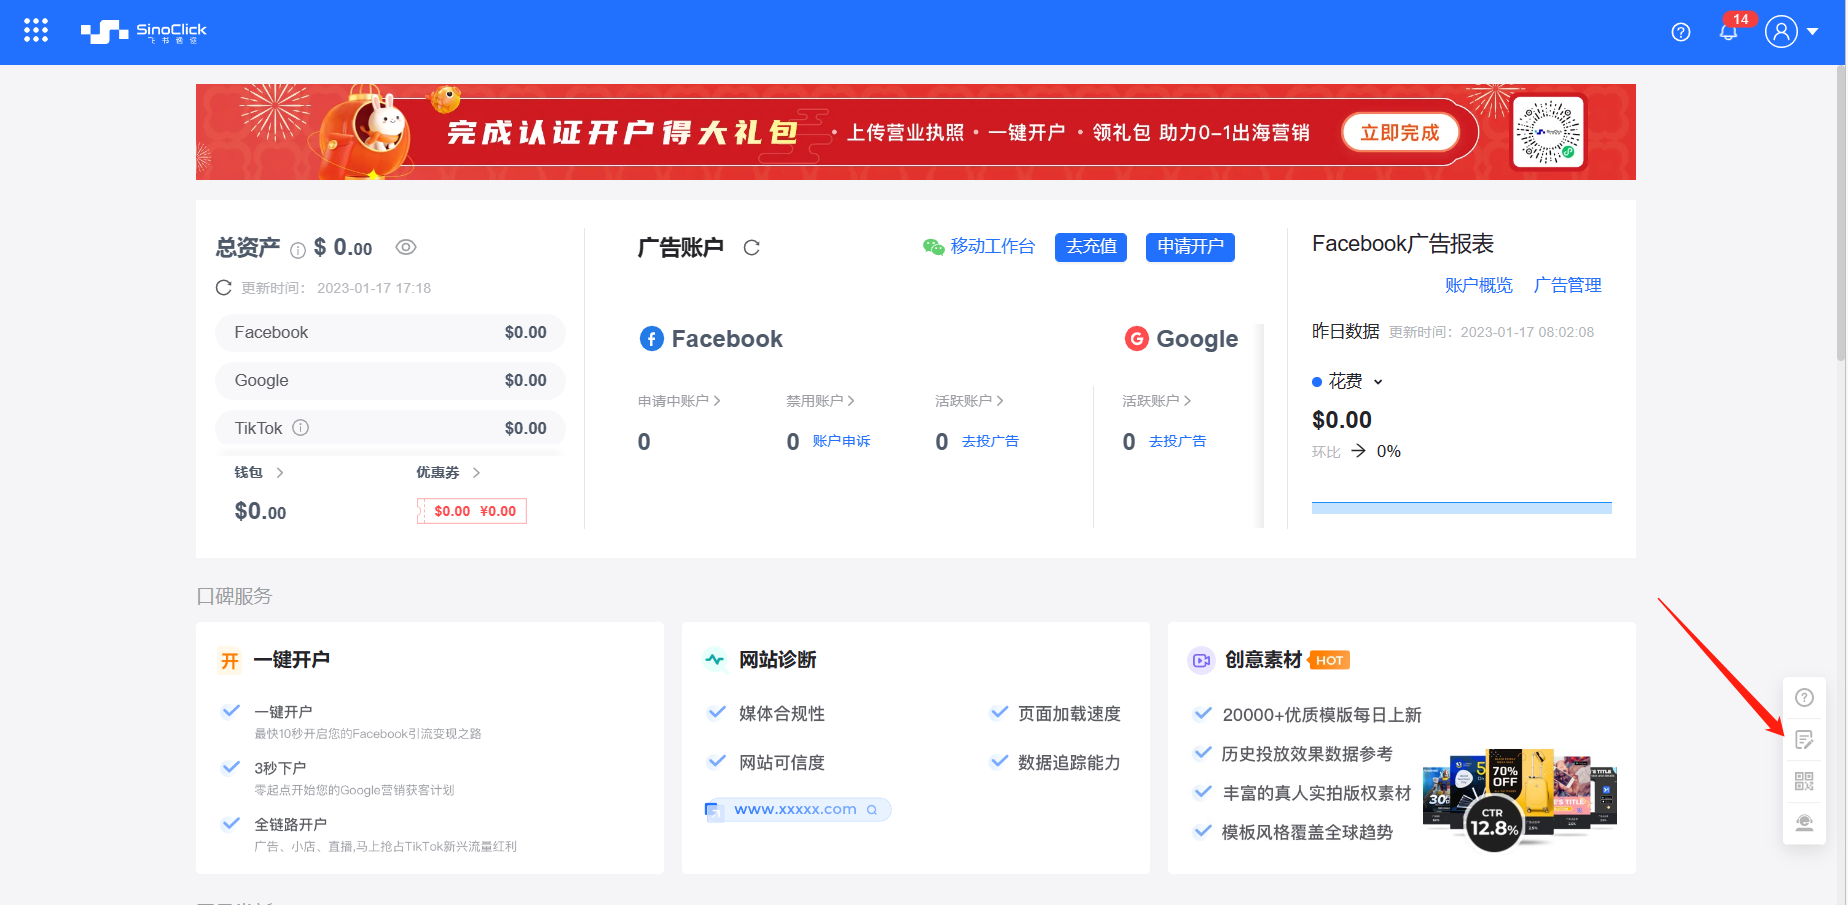The height and width of the screenshot is (905, 1848).
Task: Click the www.xxxxx.com search field
Action: tap(797, 810)
